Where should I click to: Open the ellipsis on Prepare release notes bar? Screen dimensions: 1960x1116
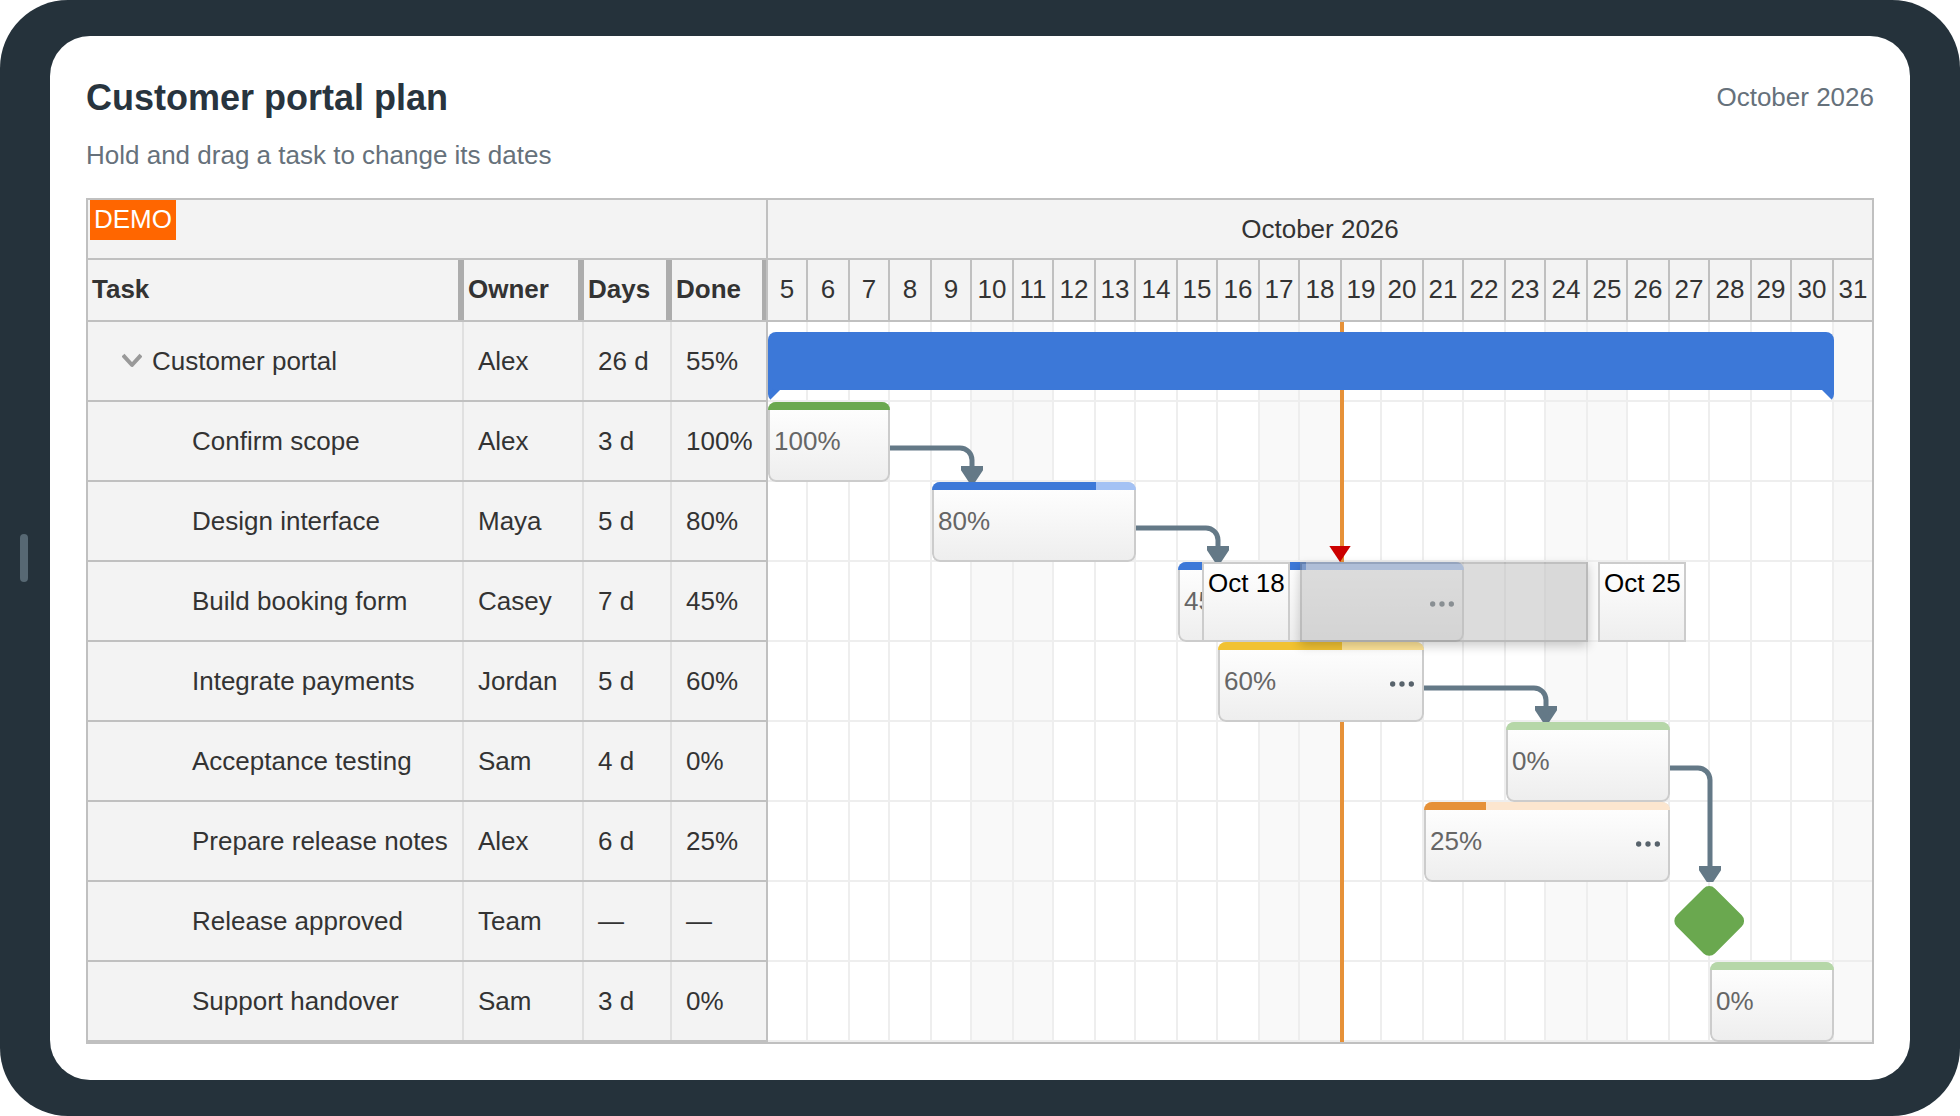pyautogui.click(x=1648, y=844)
